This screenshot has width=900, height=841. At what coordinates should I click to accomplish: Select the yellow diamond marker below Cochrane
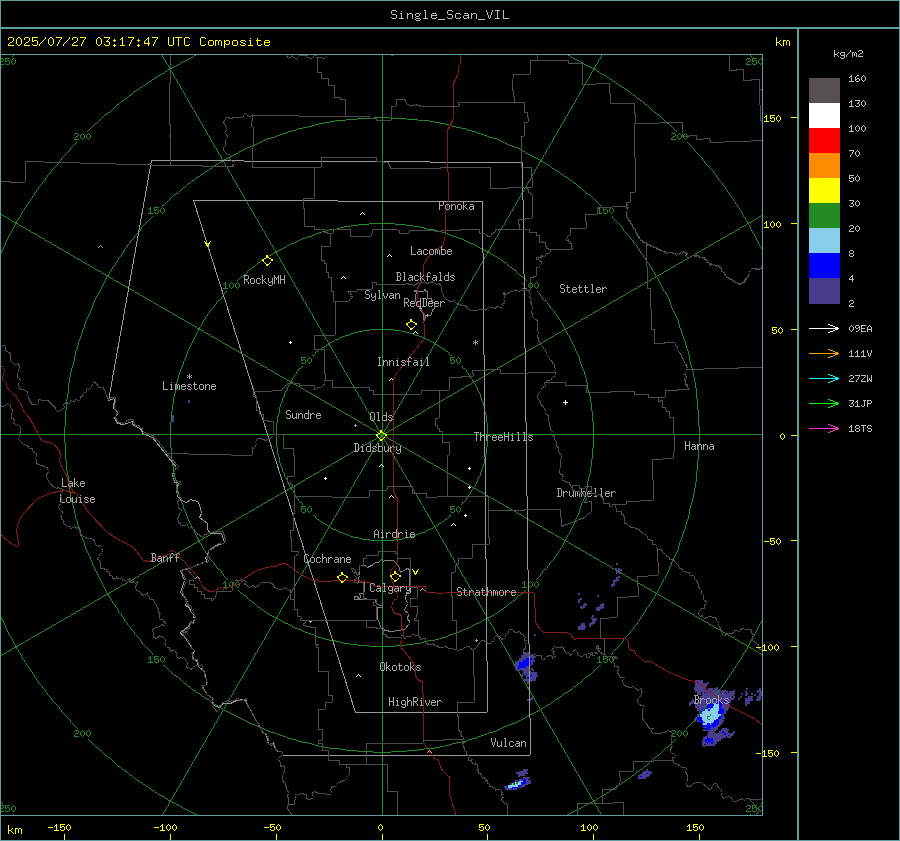click(x=342, y=578)
